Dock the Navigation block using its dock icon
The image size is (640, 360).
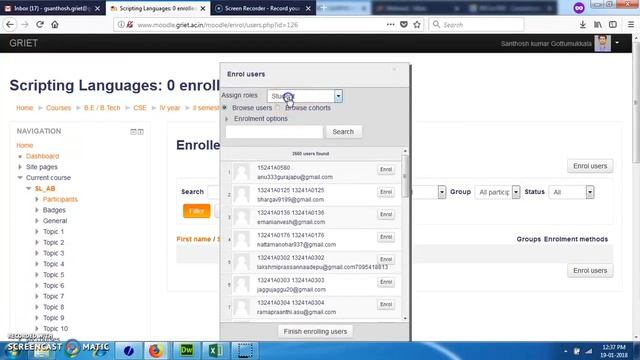click(x=140, y=131)
